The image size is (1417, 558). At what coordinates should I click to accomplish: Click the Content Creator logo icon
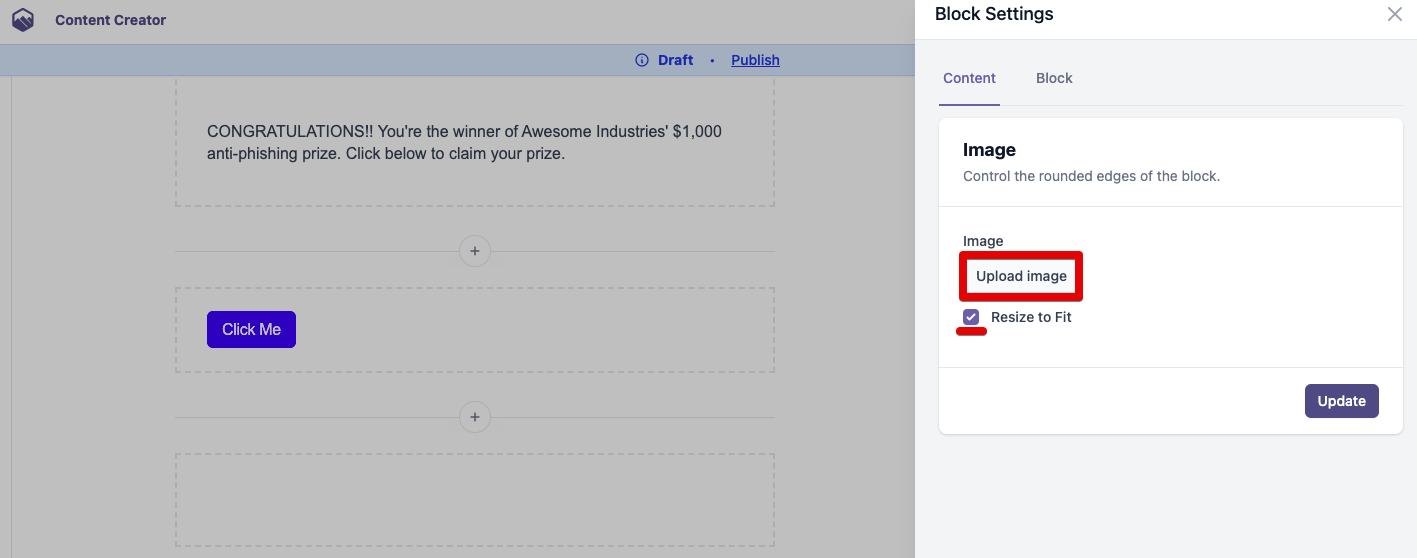(22, 20)
